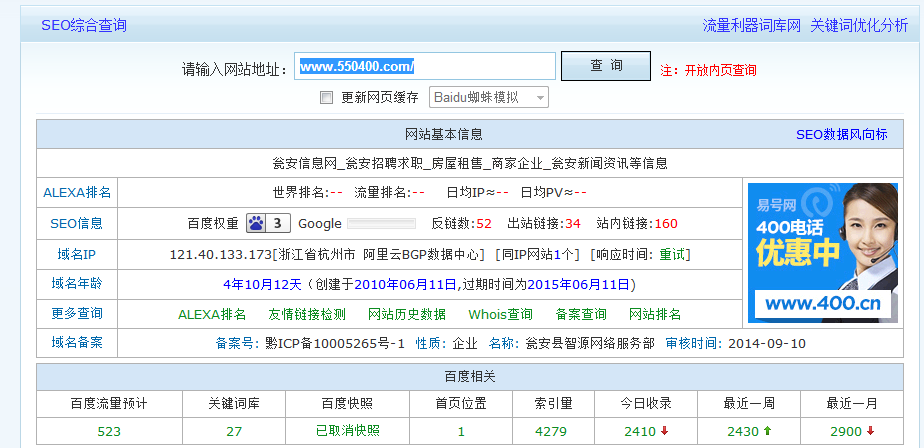Click the Baidu paw weight icon

(x=256, y=223)
